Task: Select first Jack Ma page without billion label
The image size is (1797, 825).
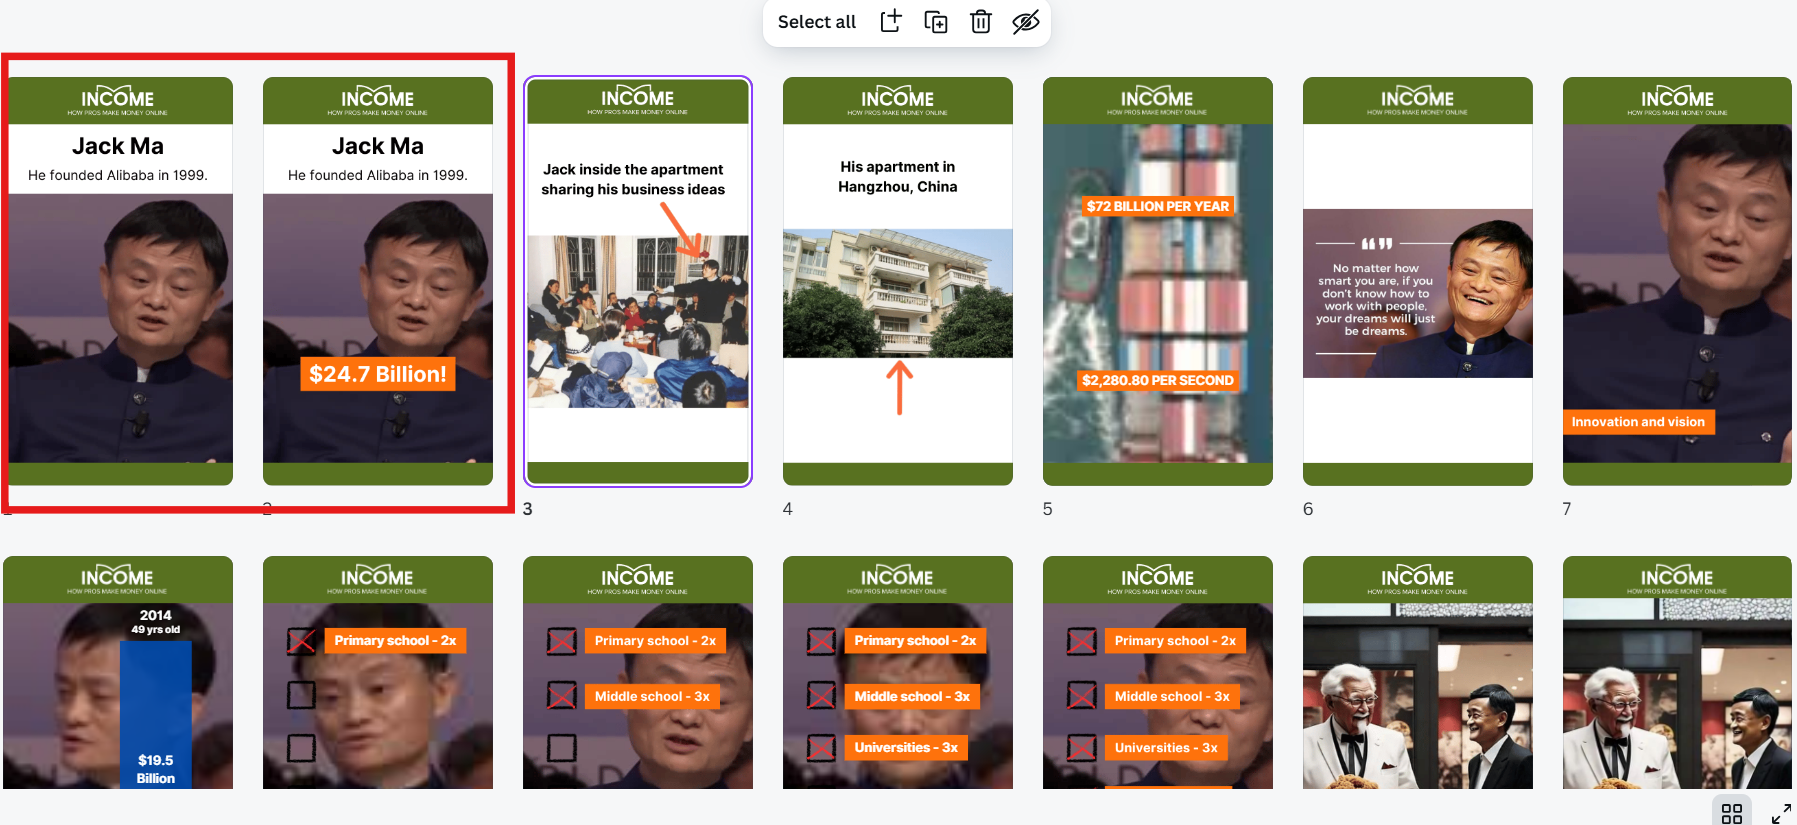Action: coord(118,281)
